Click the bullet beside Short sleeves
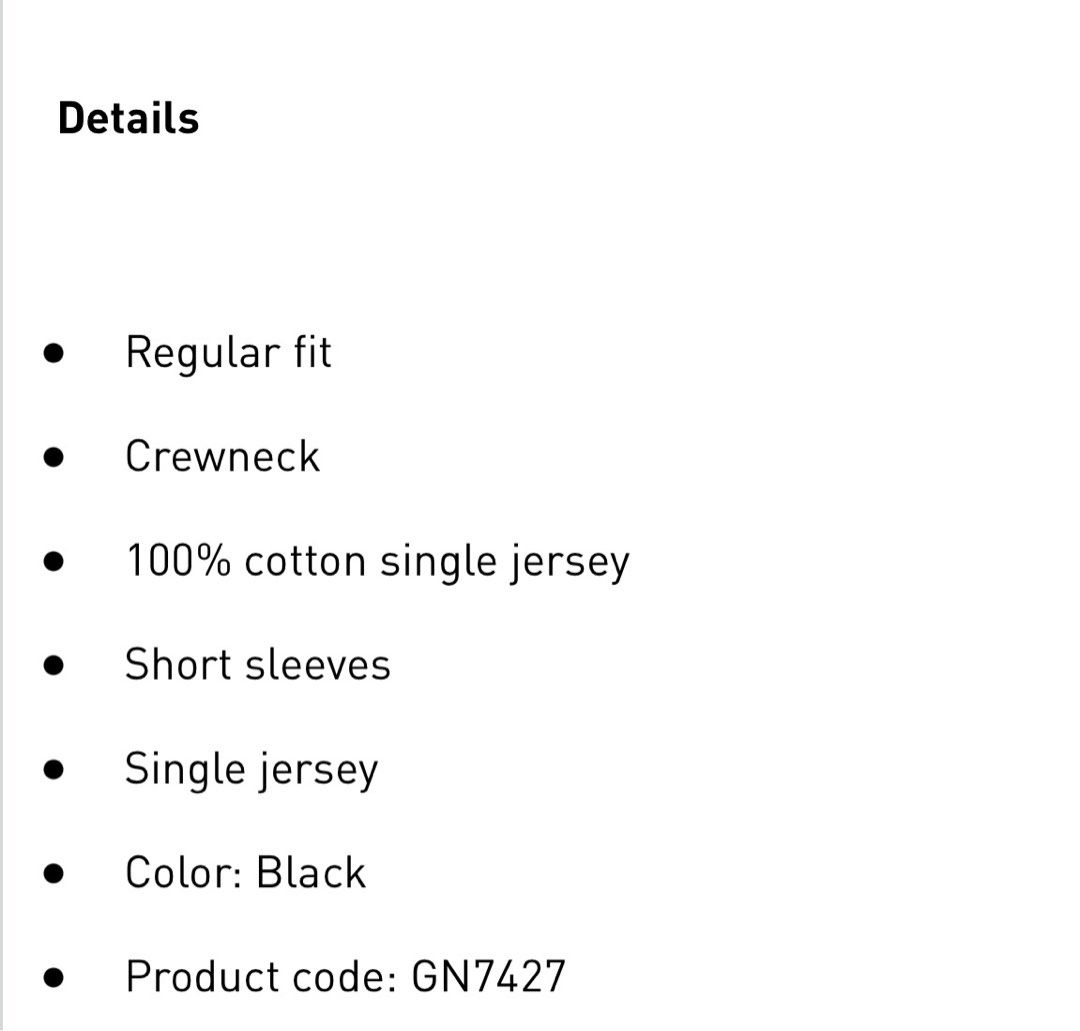Screen dimensions: 1080x1031 click(54, 665)
